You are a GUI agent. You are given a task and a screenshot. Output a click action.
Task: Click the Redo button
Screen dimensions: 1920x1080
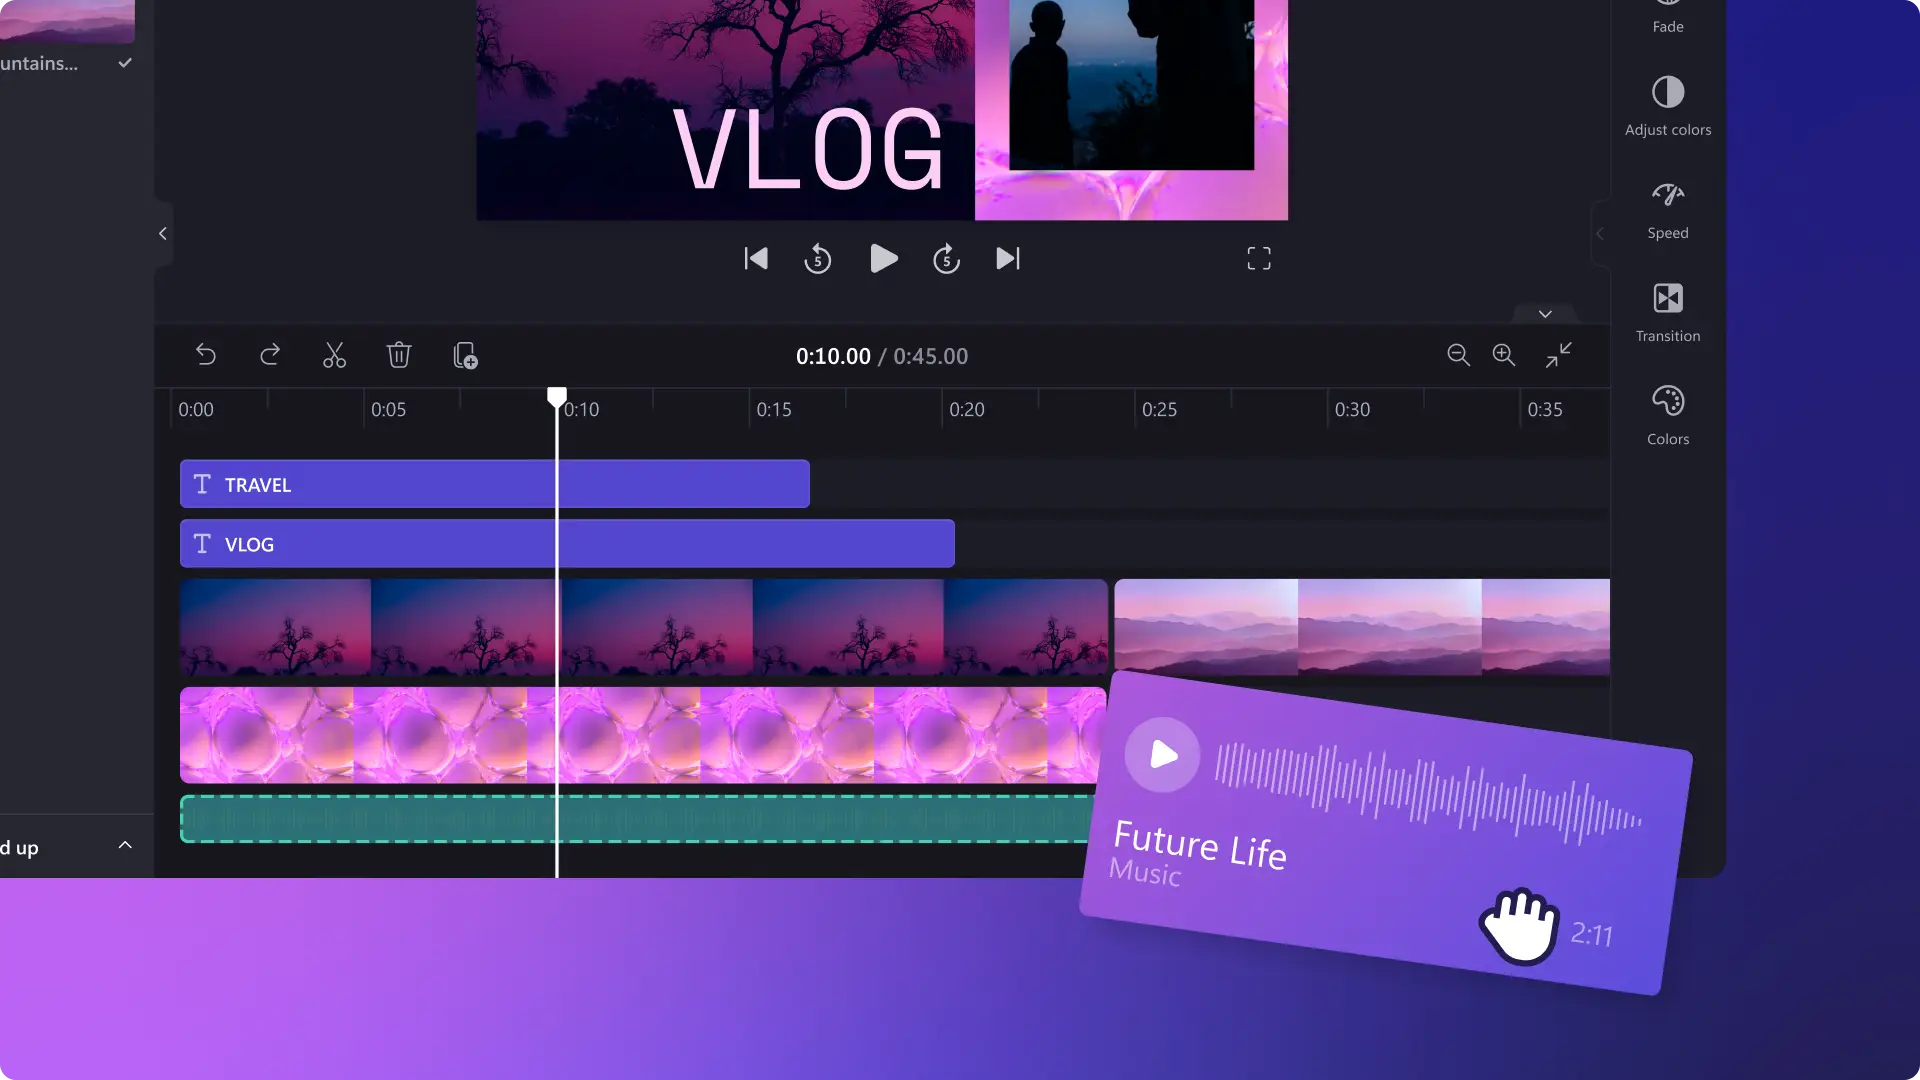pos(269,355)
